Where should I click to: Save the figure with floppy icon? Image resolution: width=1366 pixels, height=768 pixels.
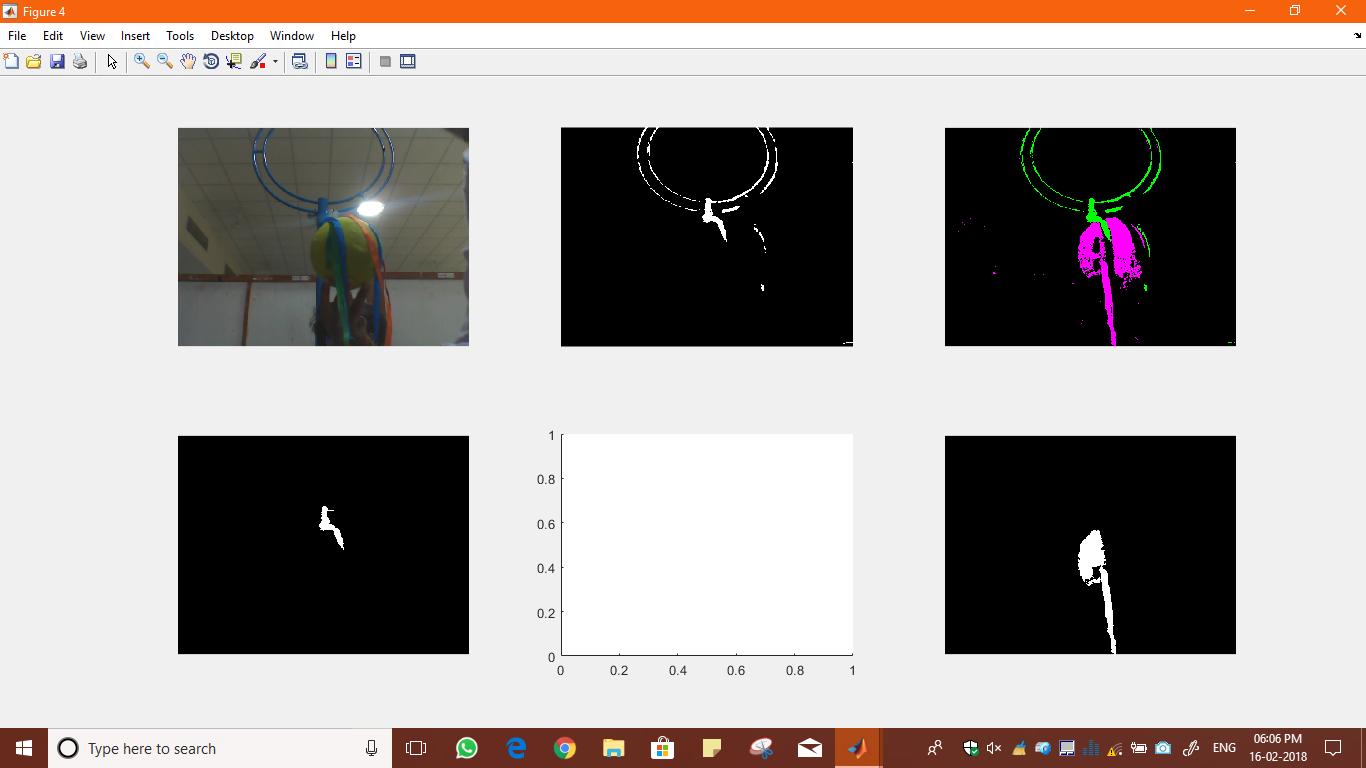click(x=57, y=61)
